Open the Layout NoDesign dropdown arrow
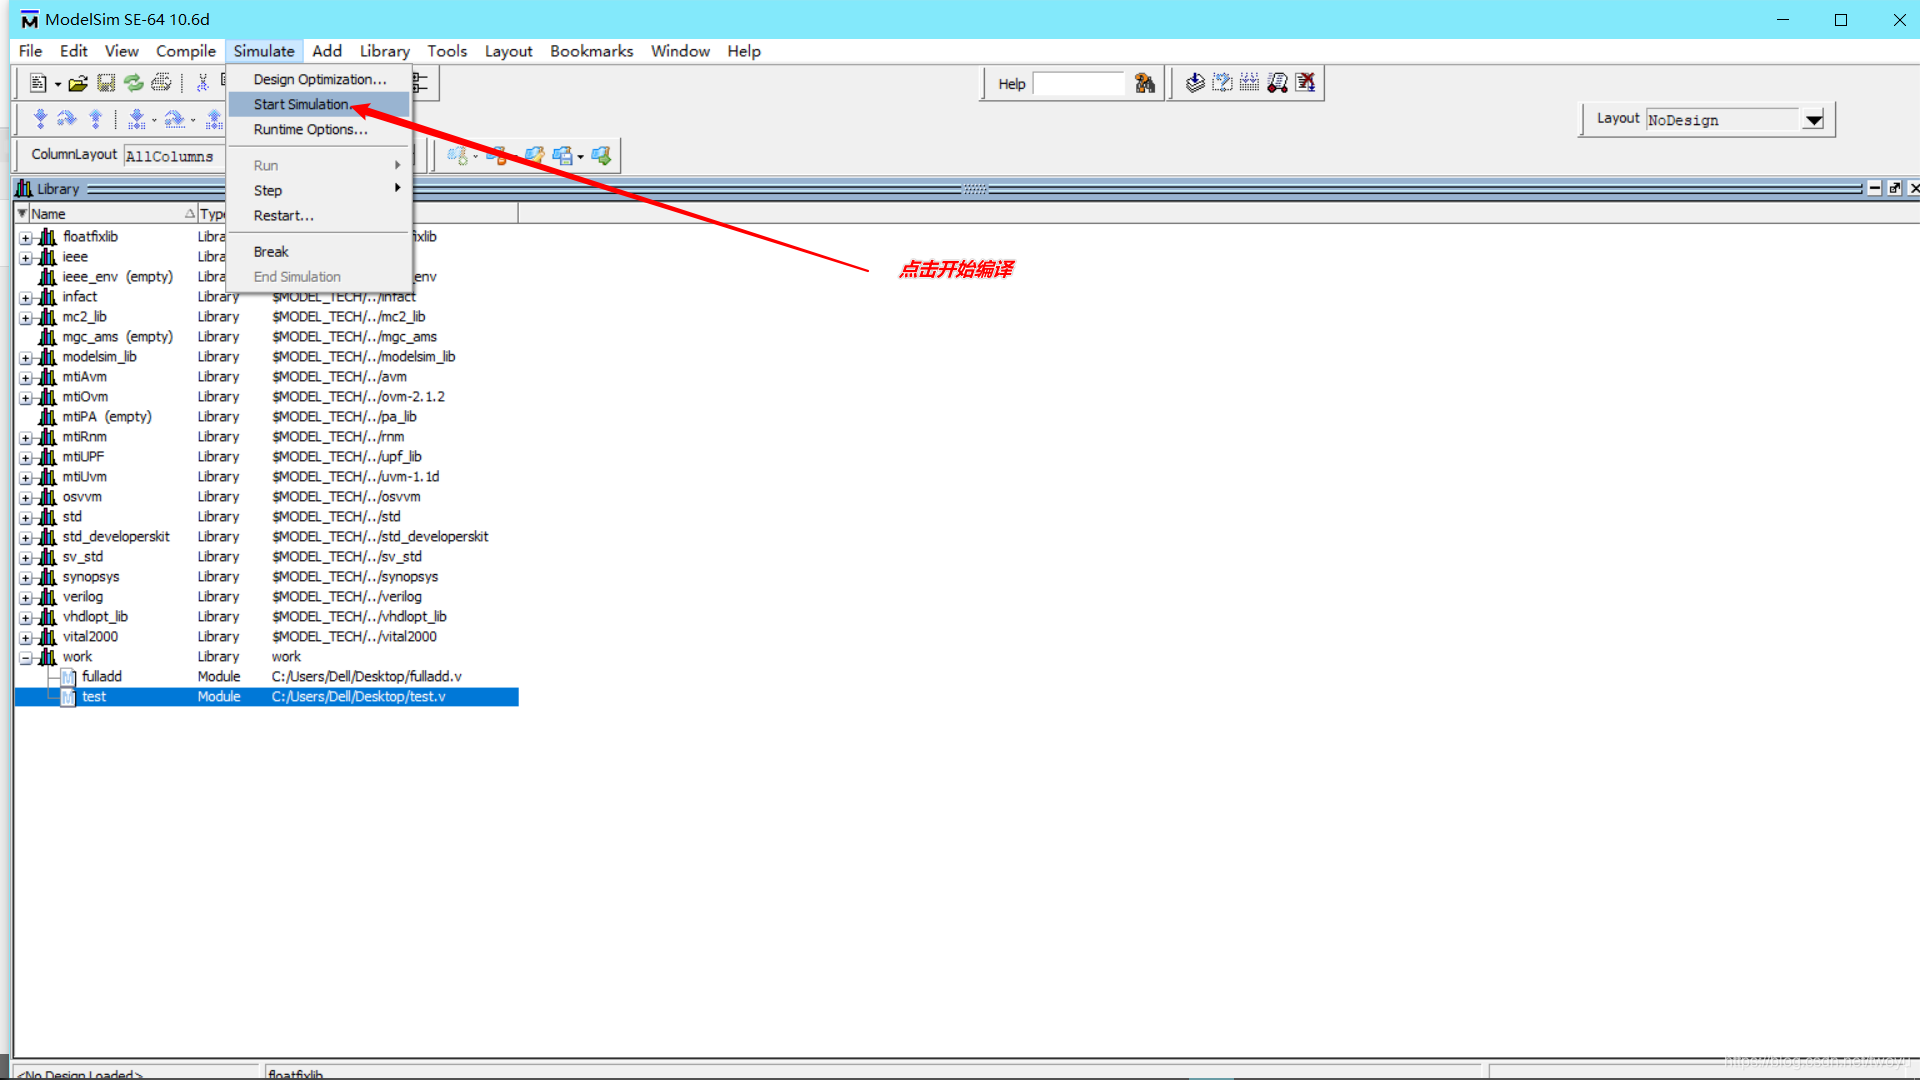 1813,120
